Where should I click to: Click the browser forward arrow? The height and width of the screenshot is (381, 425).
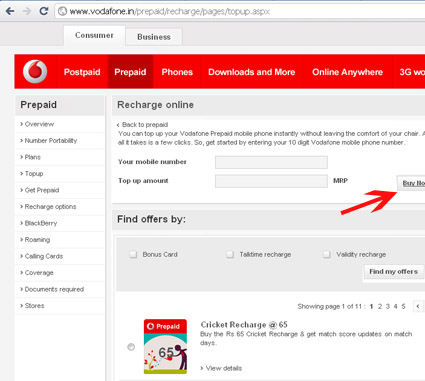click(27, 11)
